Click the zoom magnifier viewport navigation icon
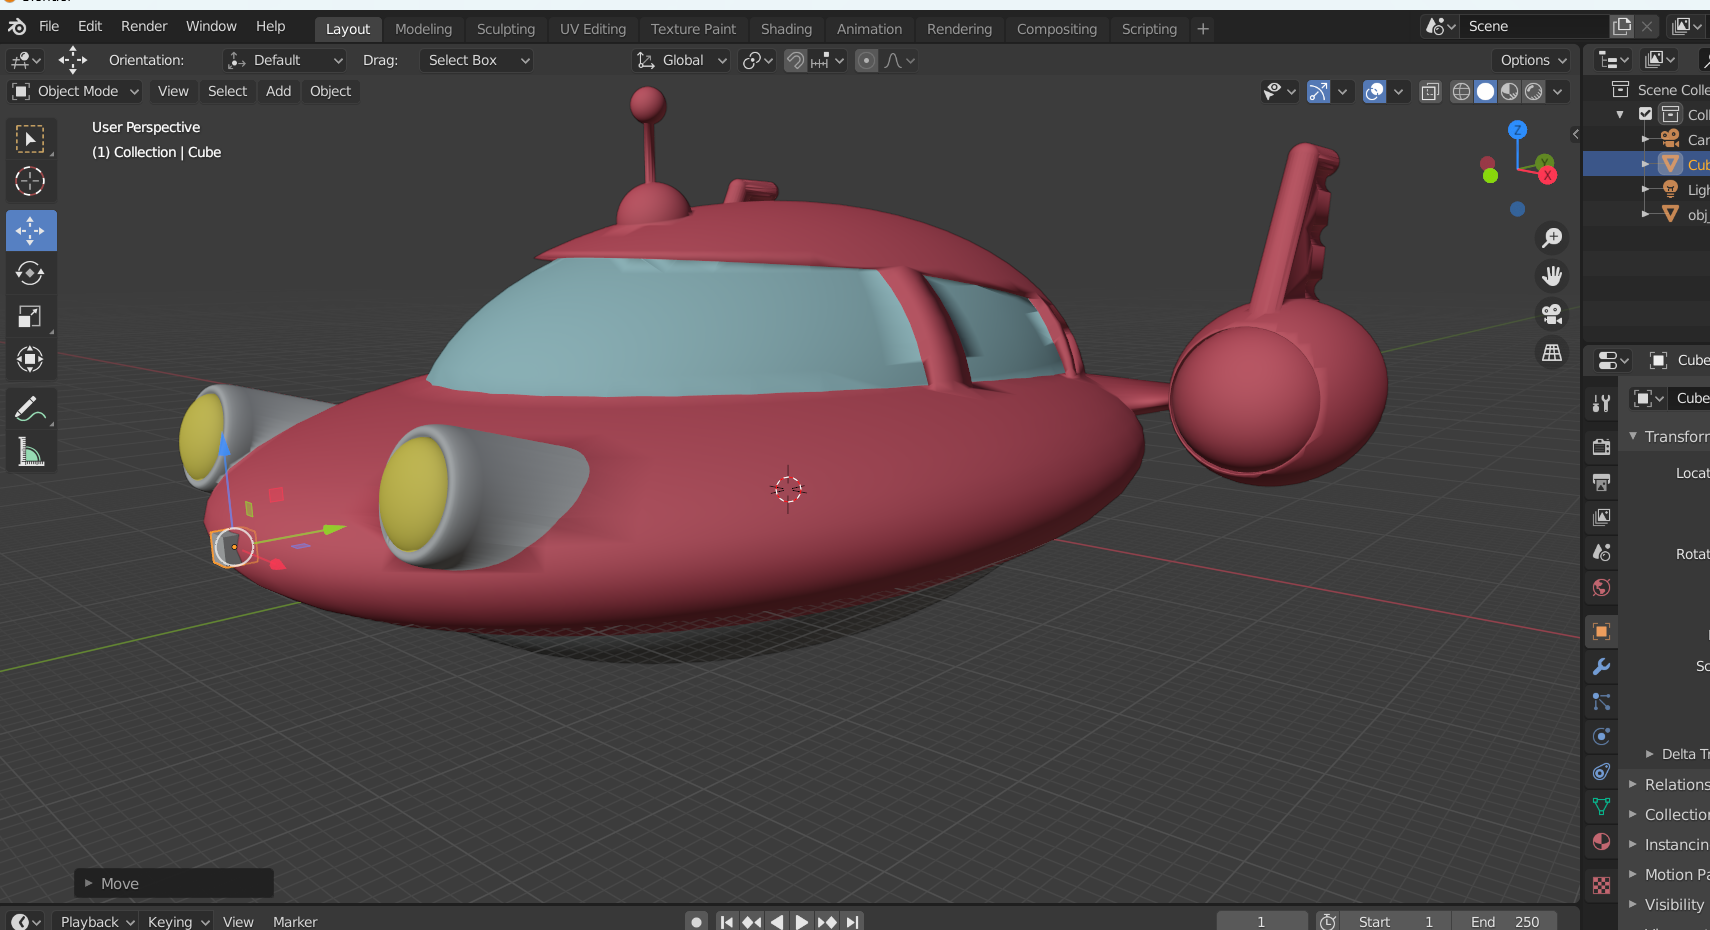The height and width of the screenshot is (930, 1710). [1552, 238]
